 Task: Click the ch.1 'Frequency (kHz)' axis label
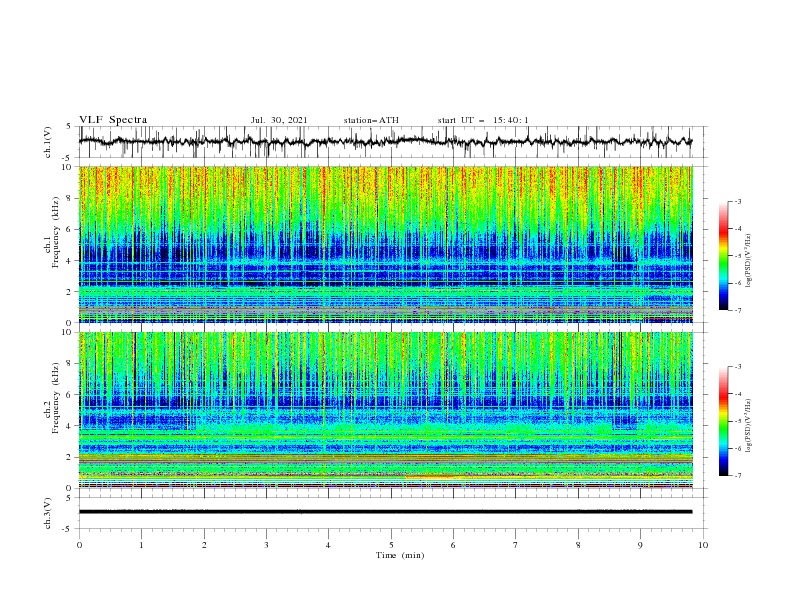(55, 230)
